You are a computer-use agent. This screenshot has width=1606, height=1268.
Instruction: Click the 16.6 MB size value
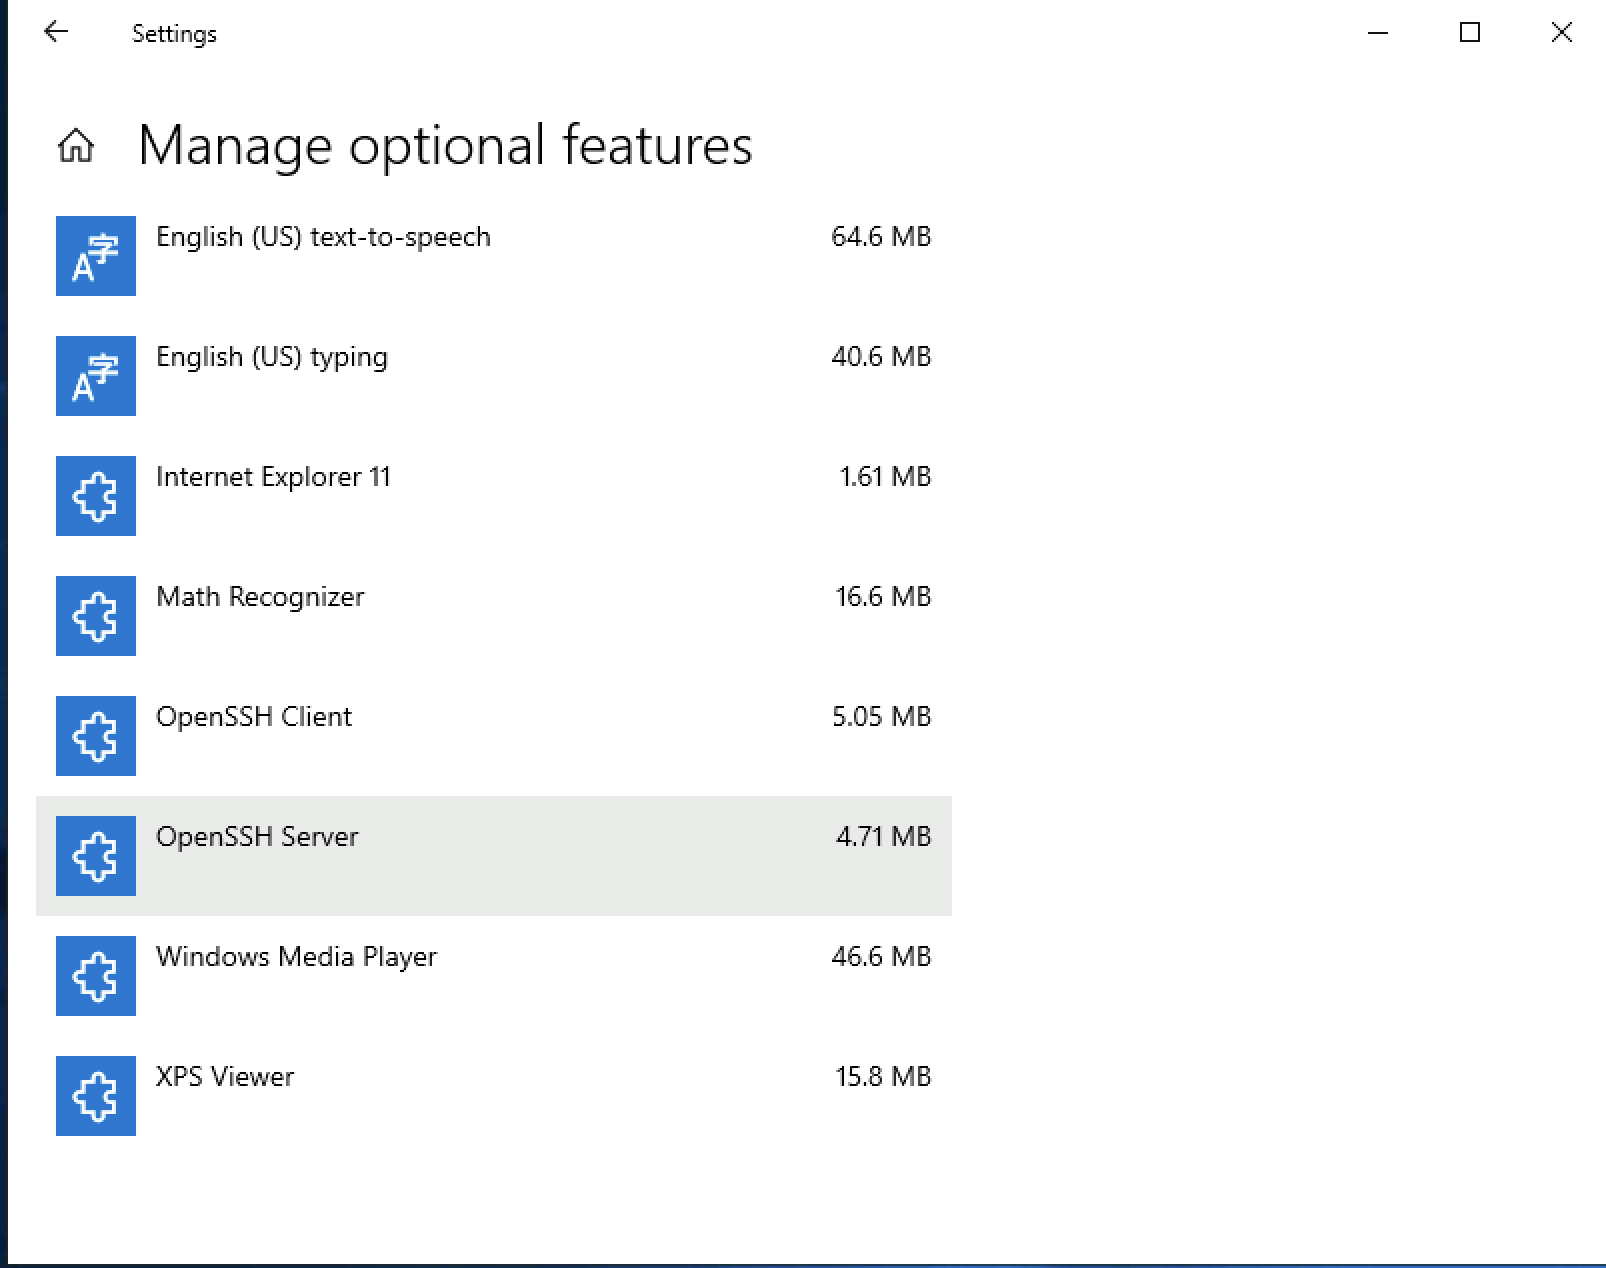[x=883, y=597]
